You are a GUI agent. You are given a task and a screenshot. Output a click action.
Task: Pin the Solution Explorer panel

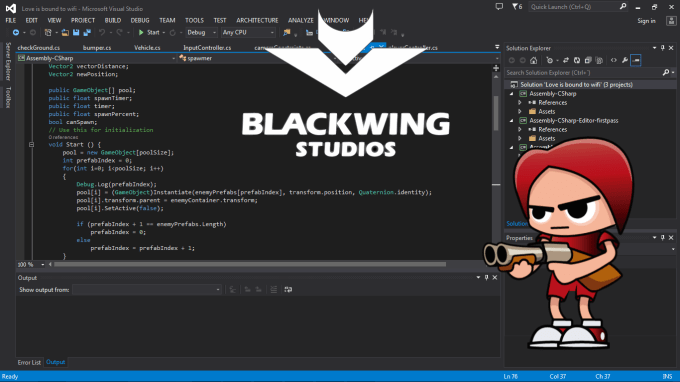663,48
